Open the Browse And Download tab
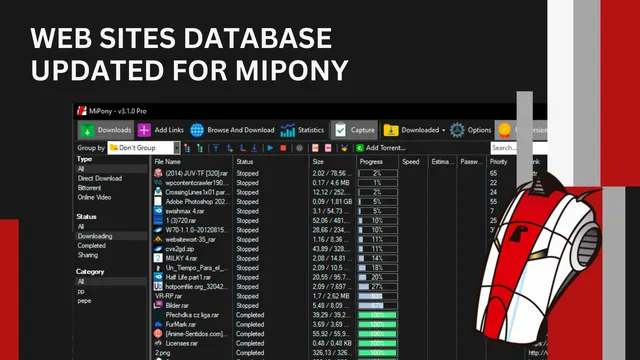This screenshot has height=360, width=640. (x=232, y=130)
